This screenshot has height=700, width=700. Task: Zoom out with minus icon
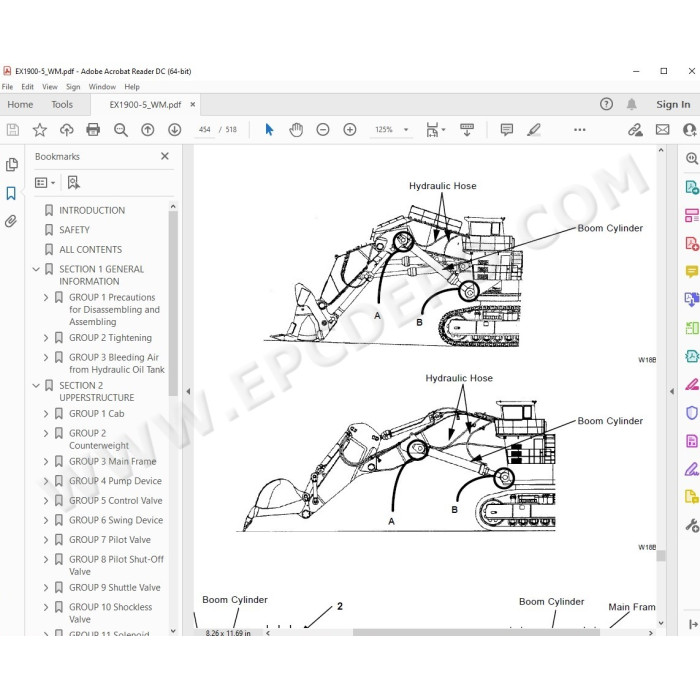(323, 130)
